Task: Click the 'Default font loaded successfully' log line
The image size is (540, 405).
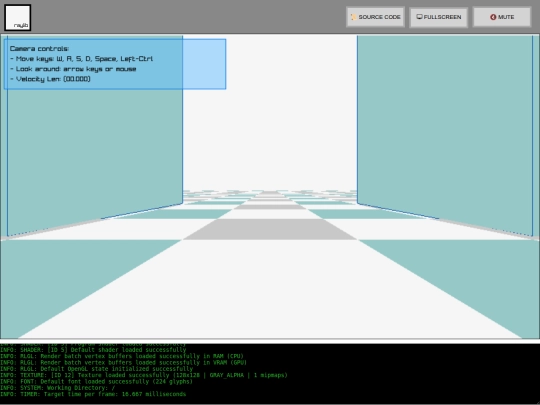Action: pyautogui.click(x=96, y=382)
